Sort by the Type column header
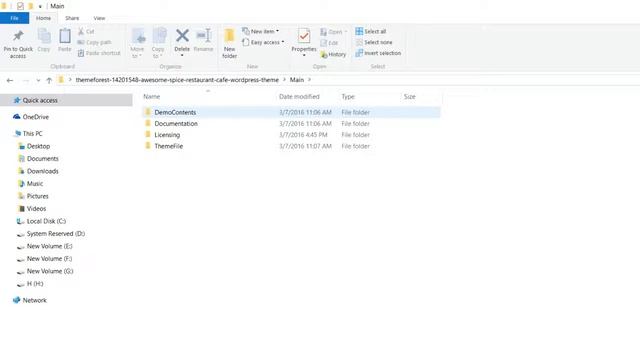640x360 pixels. coord(348,96)
